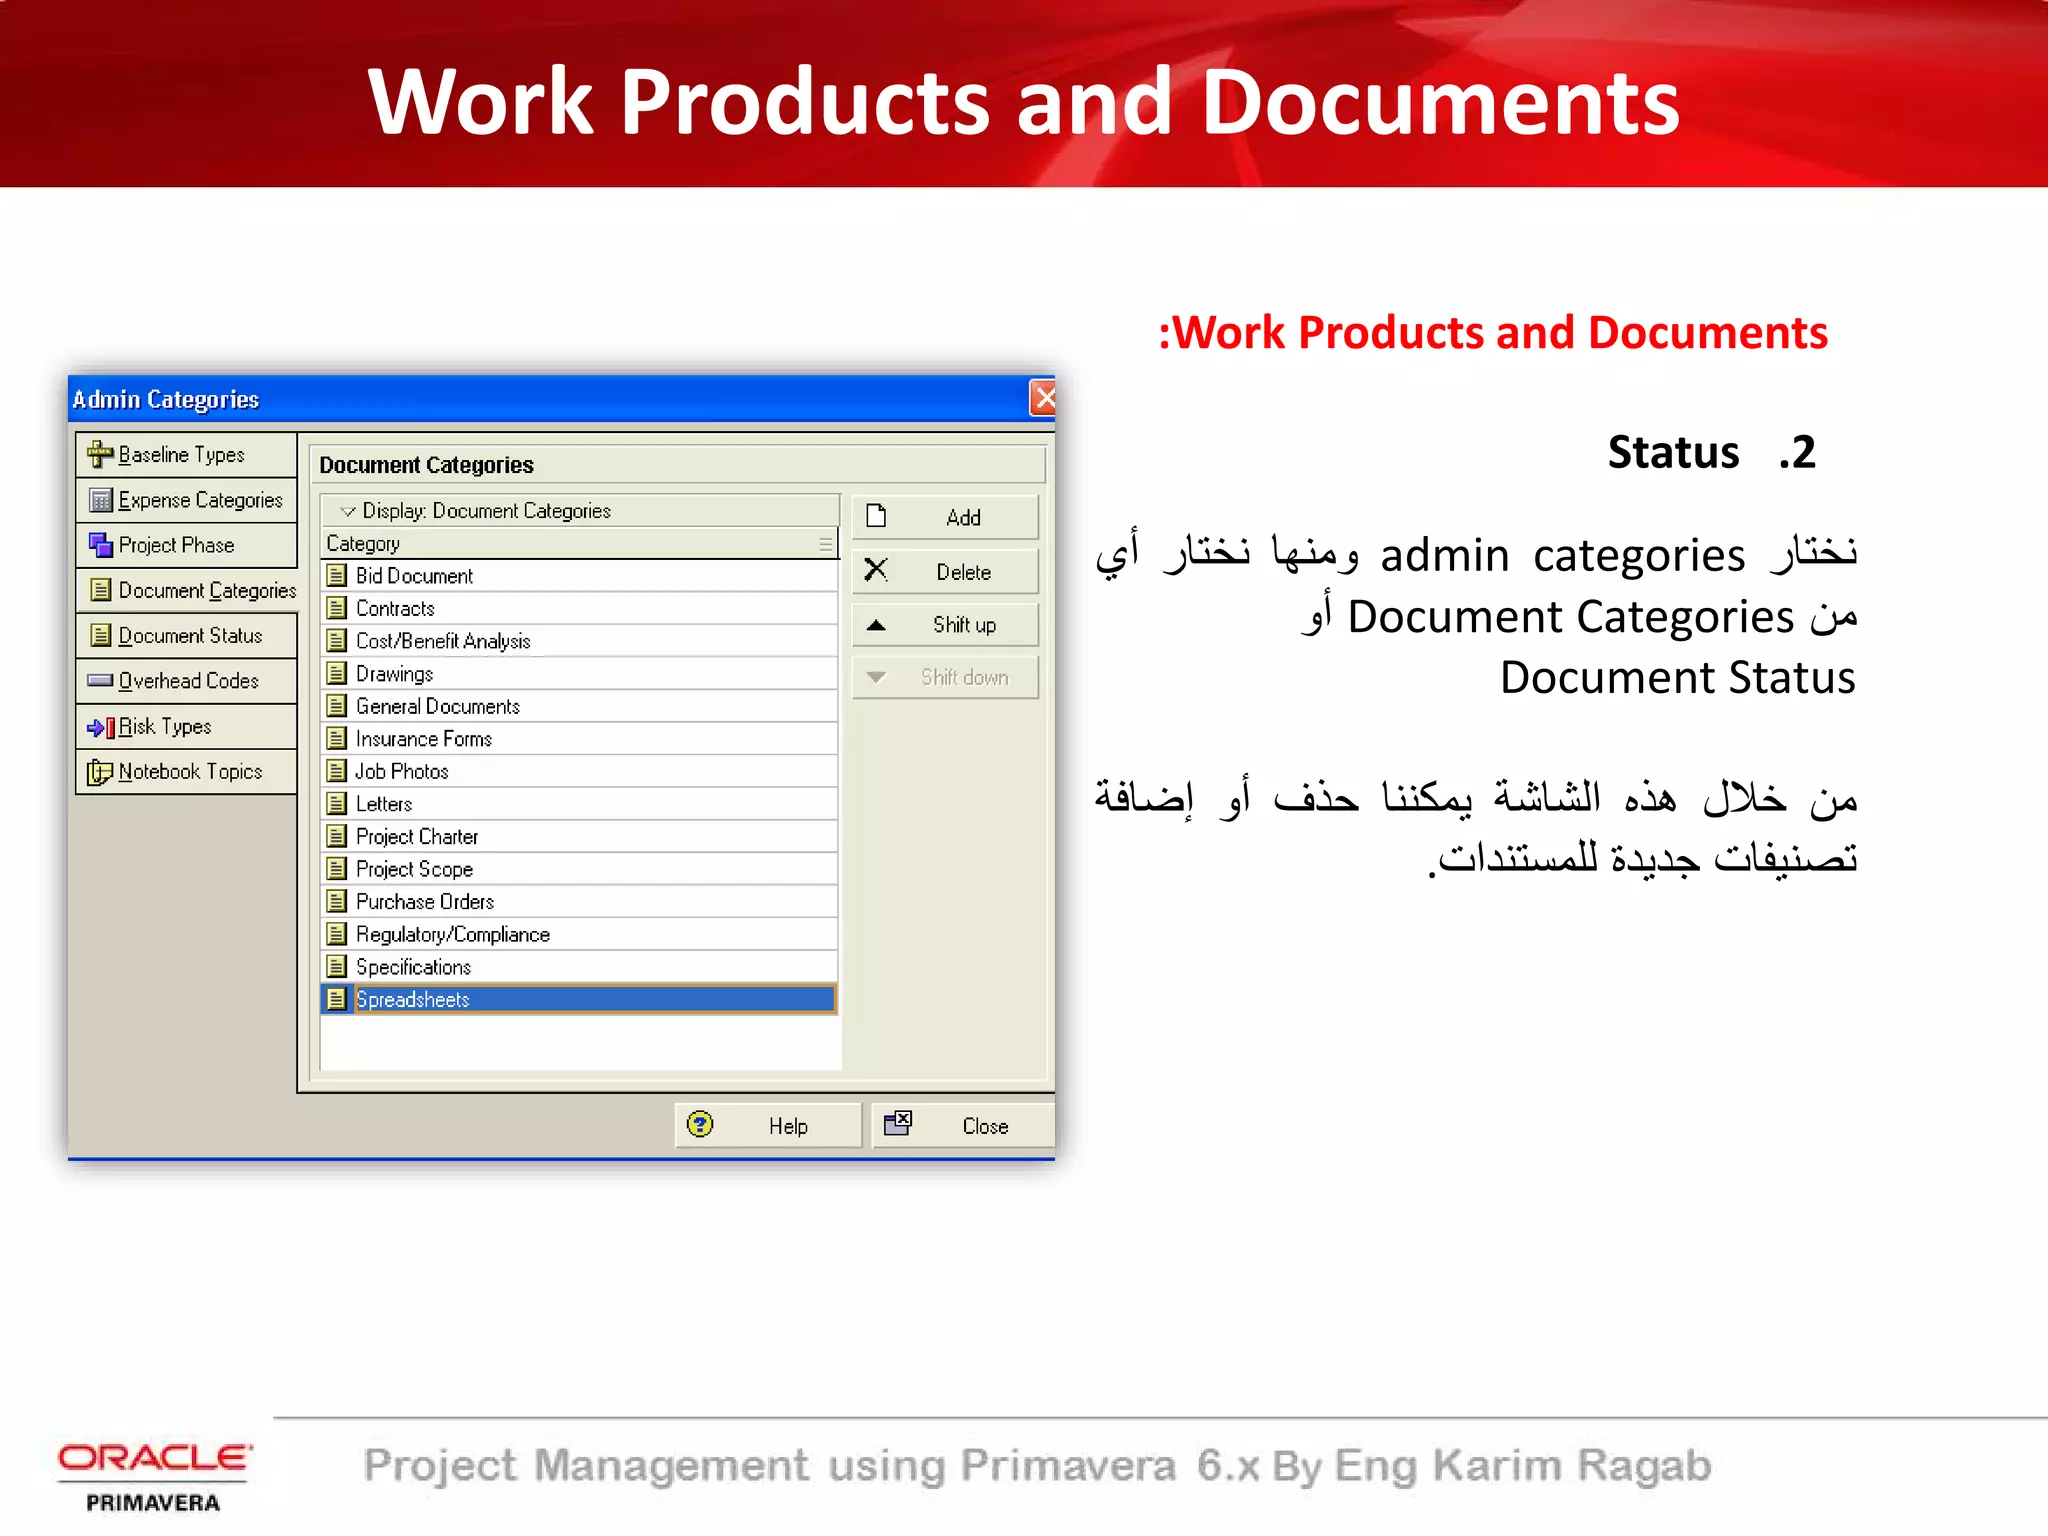Click the Shift up button label
Image resolution: width=2048 pixels, height=1536 pixels.
[964, 625]
